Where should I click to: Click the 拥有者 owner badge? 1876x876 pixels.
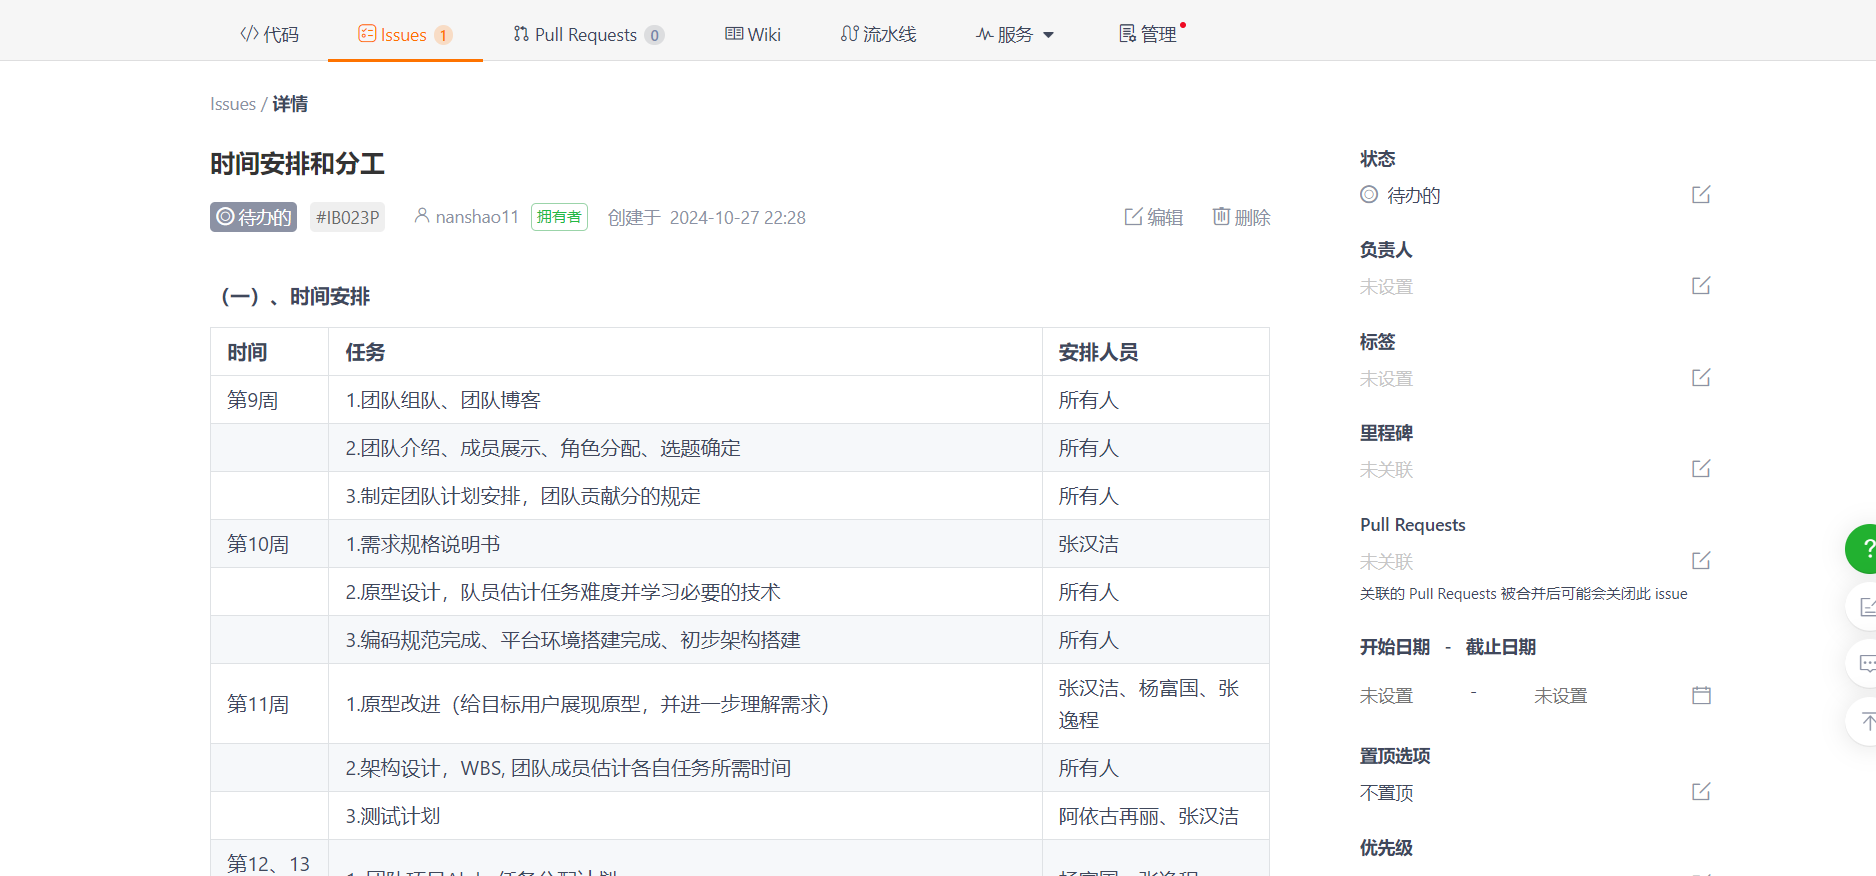pyautogui.click(x=559, y=217)
